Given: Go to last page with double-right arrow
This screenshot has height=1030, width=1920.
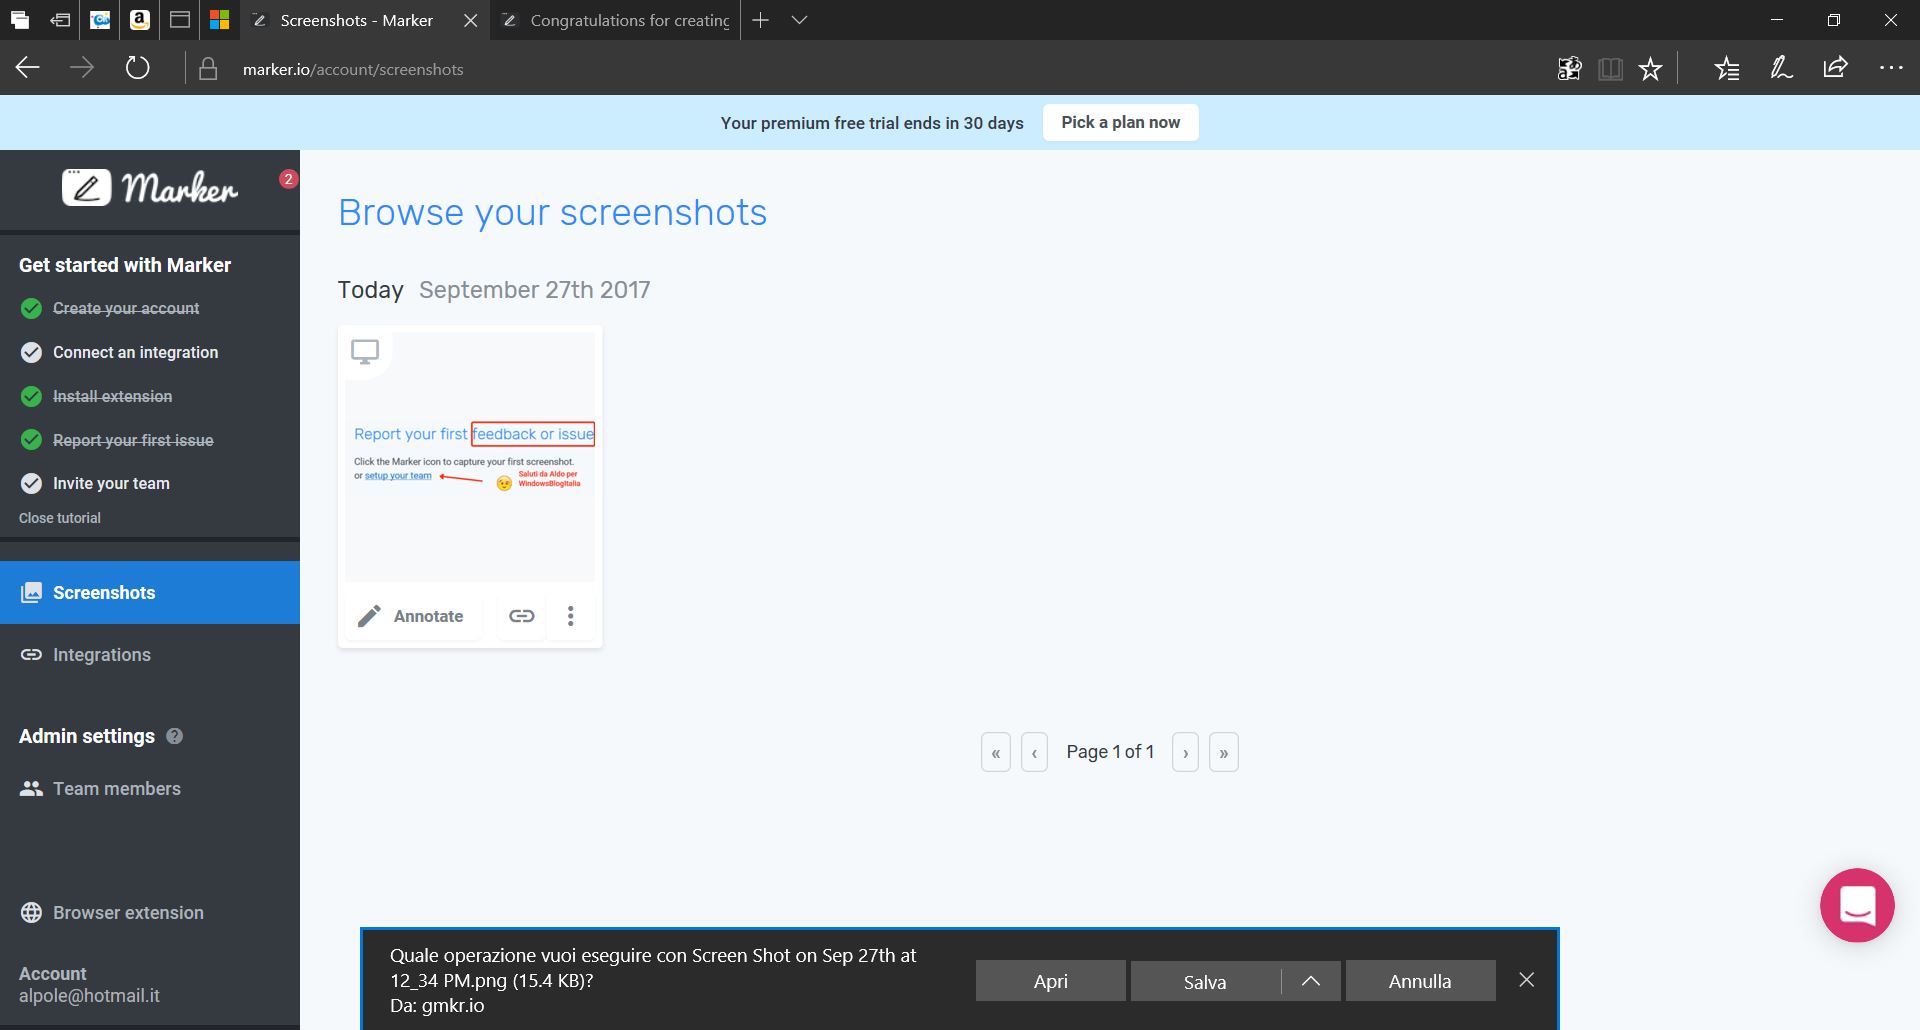Looking at the screenshot, I should coord(1223,752).
